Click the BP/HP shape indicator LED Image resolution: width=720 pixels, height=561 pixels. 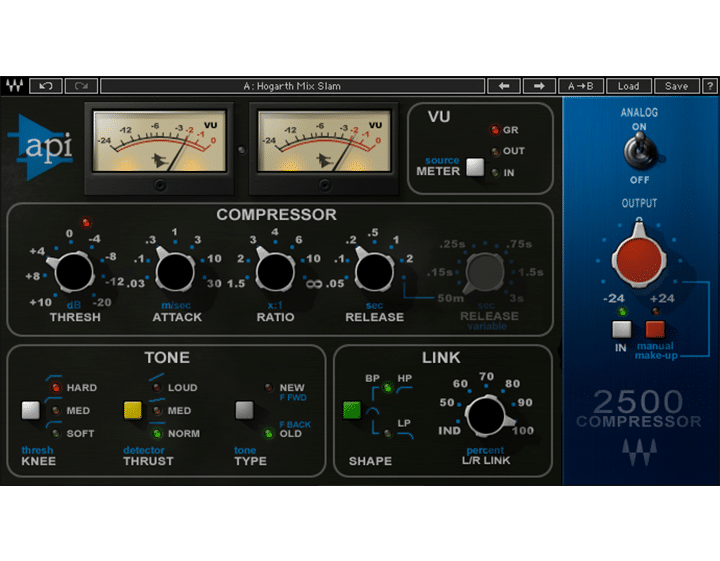388,388
